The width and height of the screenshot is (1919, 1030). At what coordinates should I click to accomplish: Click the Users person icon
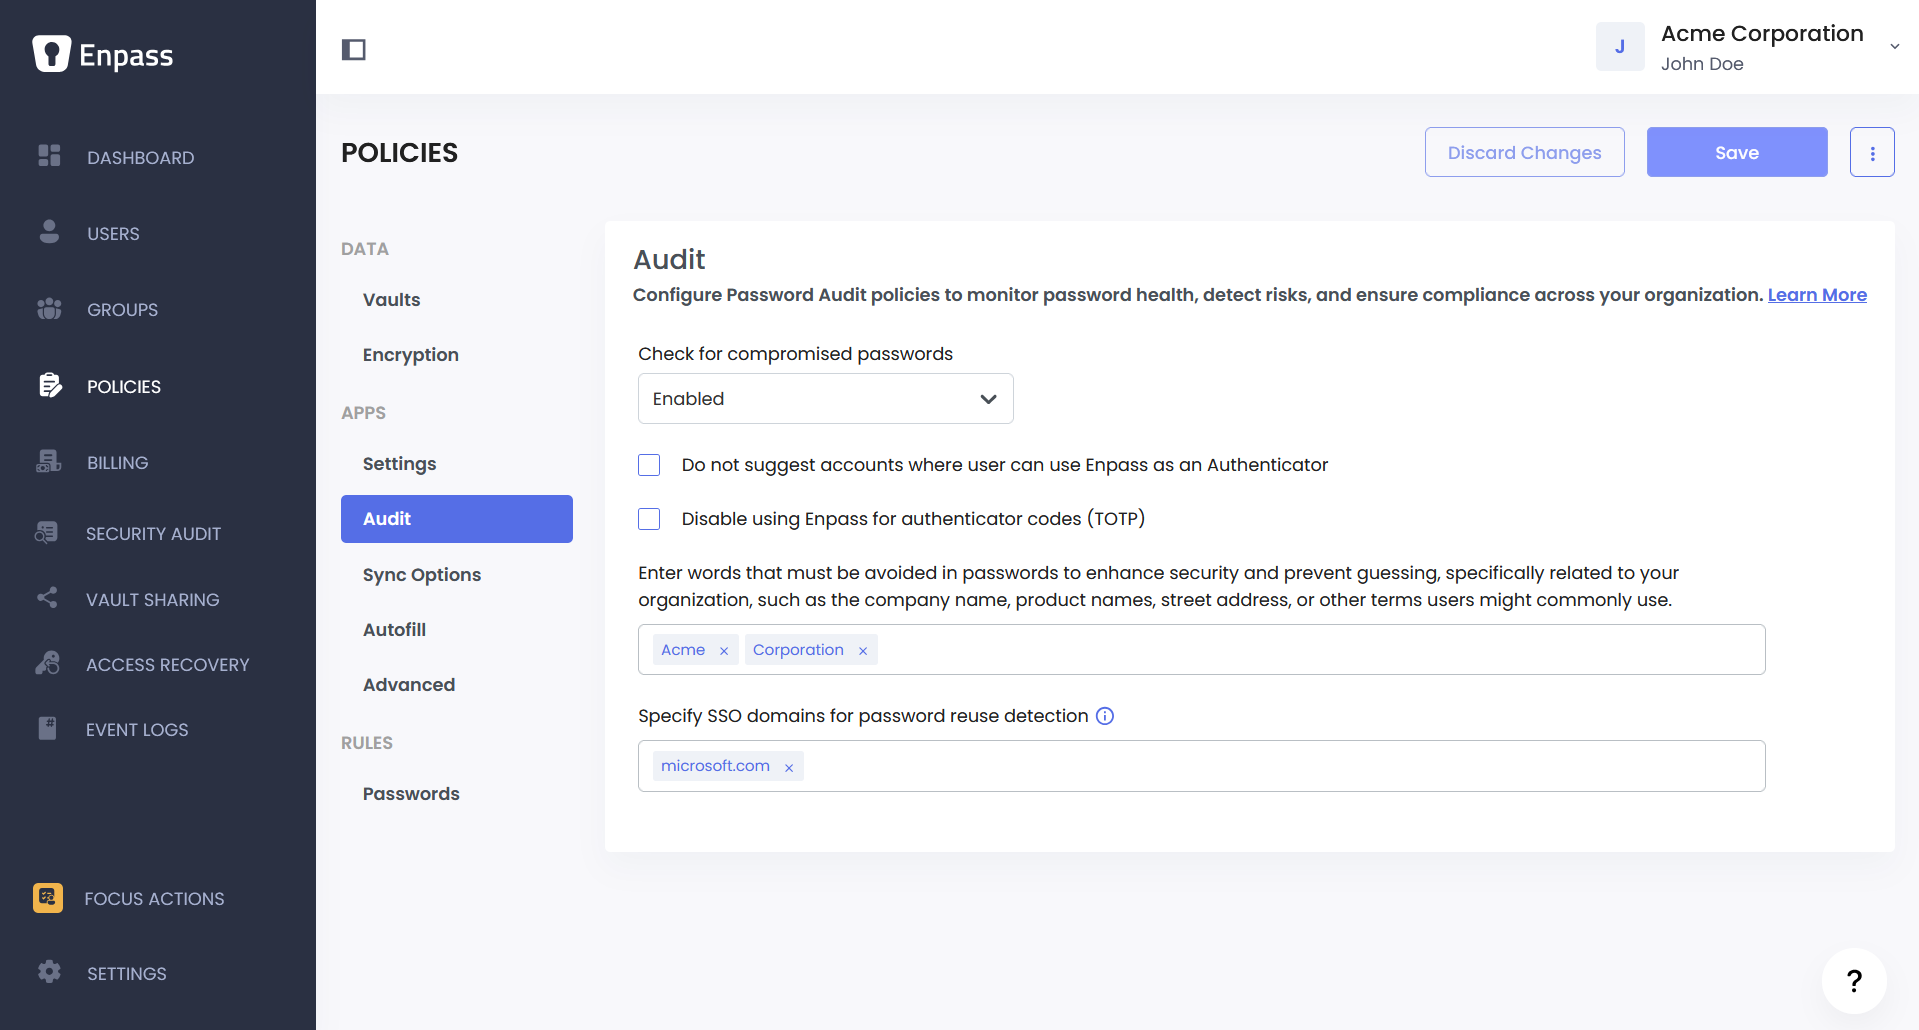(x=49, y=232)
